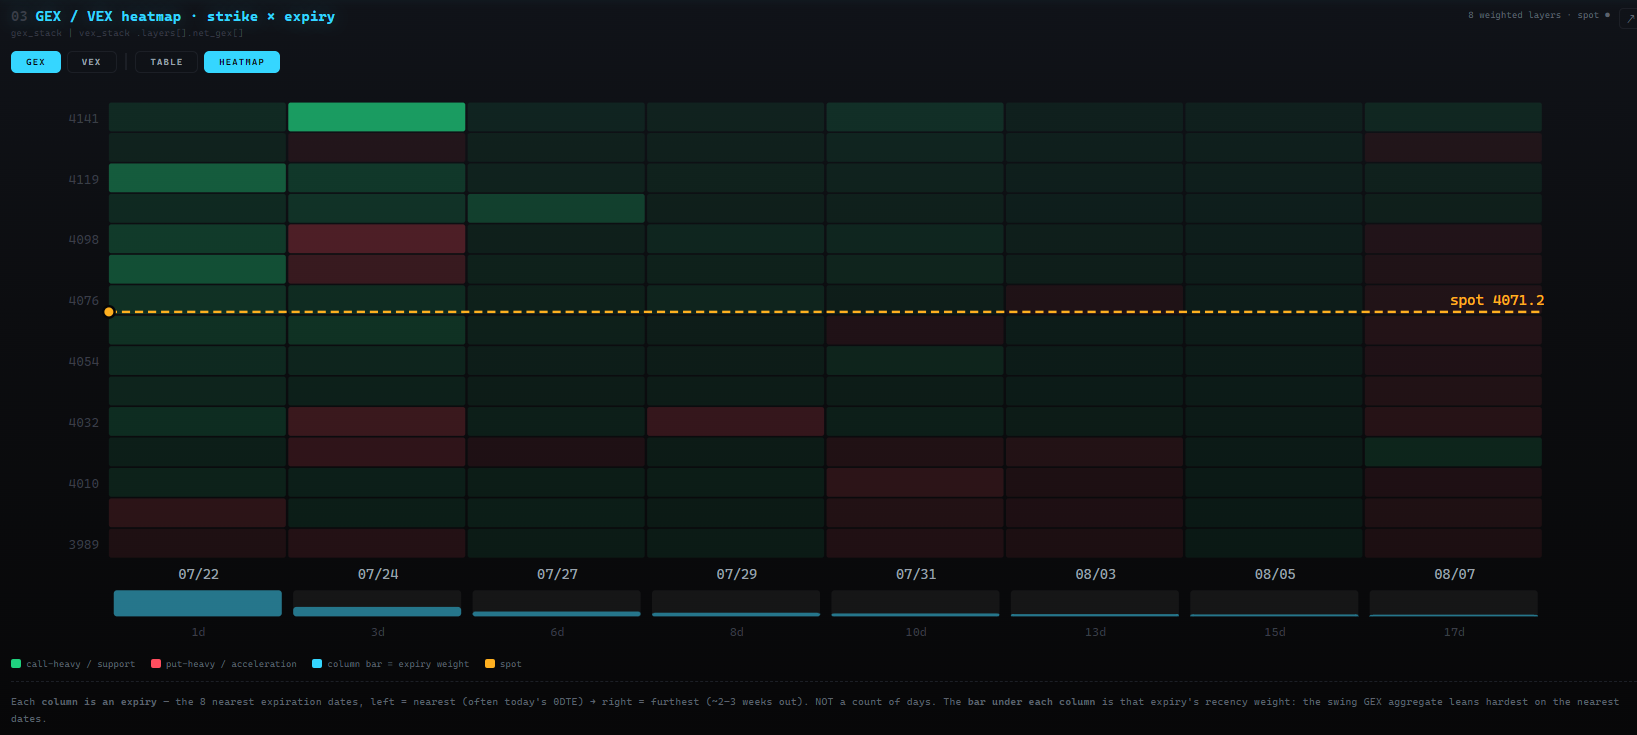Viewport: 1637px width, 735px height.
Task: Click the 4010 strike axis label
Action: point(84,483)
